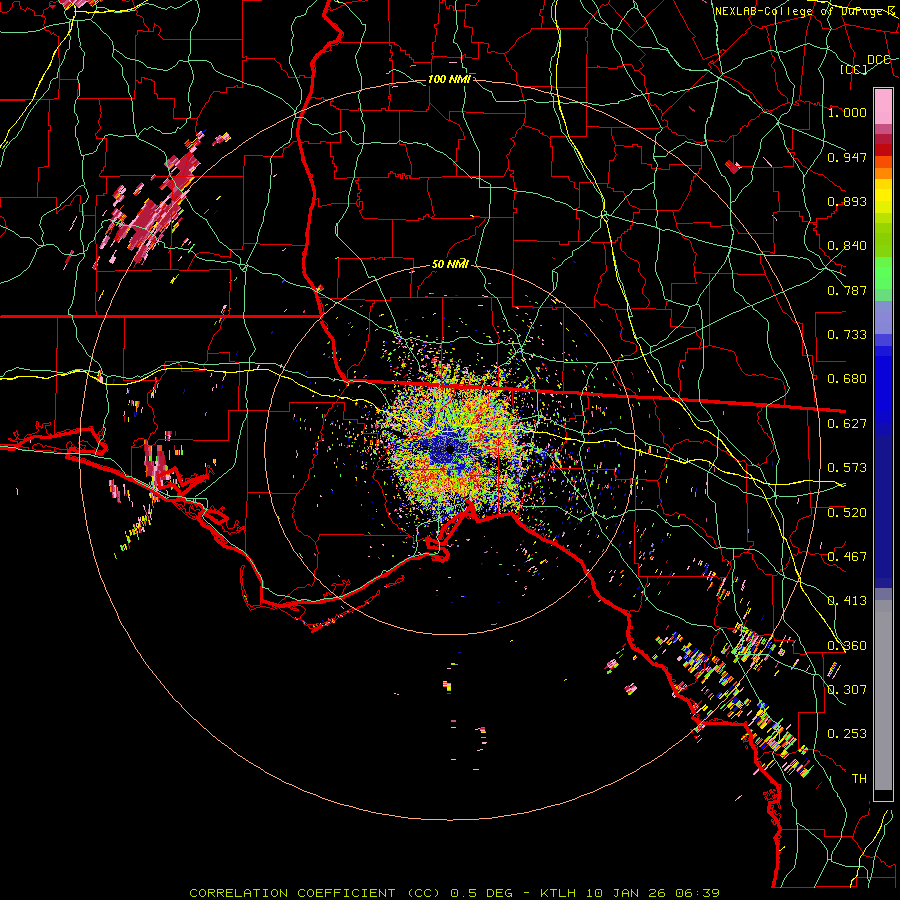Click the 0.307 legend value

[x=847, y=690]
